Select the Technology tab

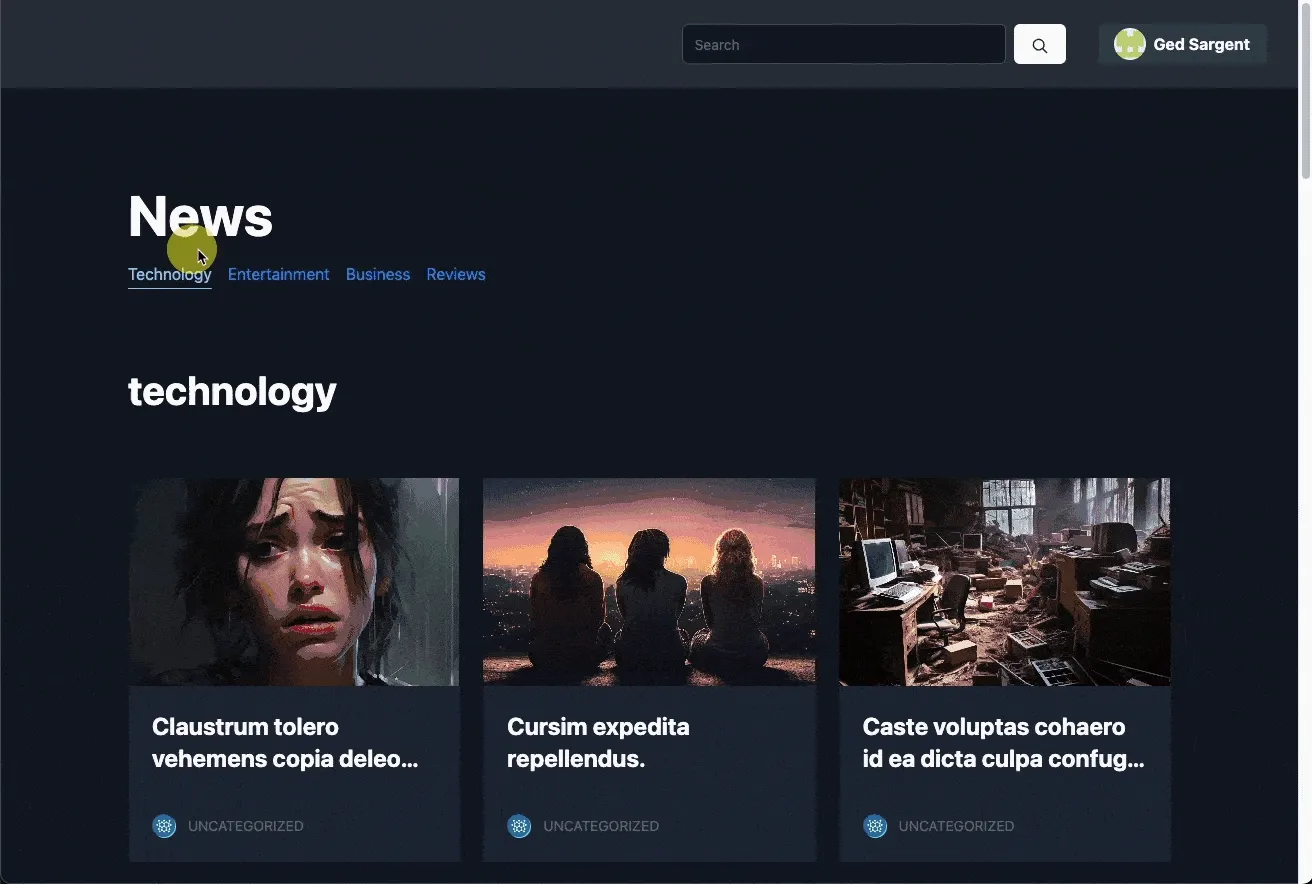(x=170, y=275)
